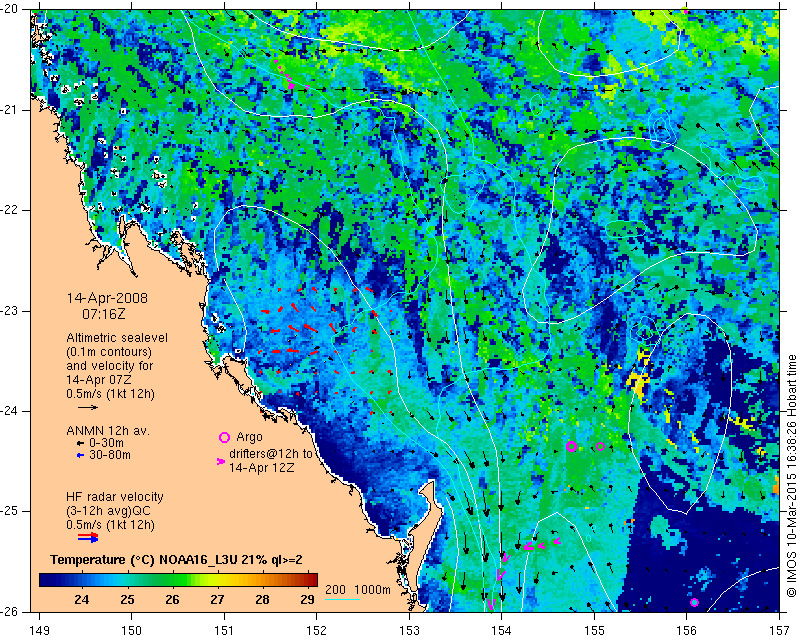Click the latitude axis label '-26'
800x640 pixels.
(x=10, y=611)
